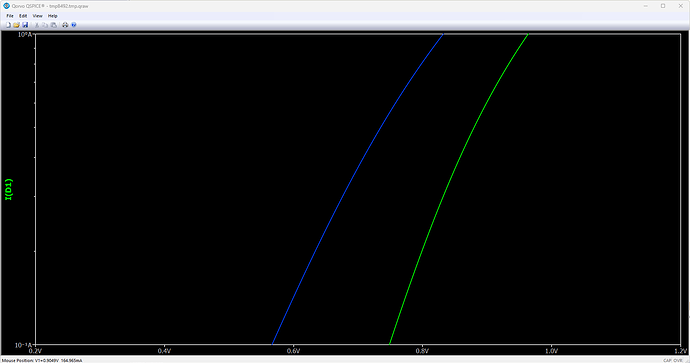This screenshot has width=690, height=363.
Task: Click the 0.2V axis label
Action: pos(35,351)
